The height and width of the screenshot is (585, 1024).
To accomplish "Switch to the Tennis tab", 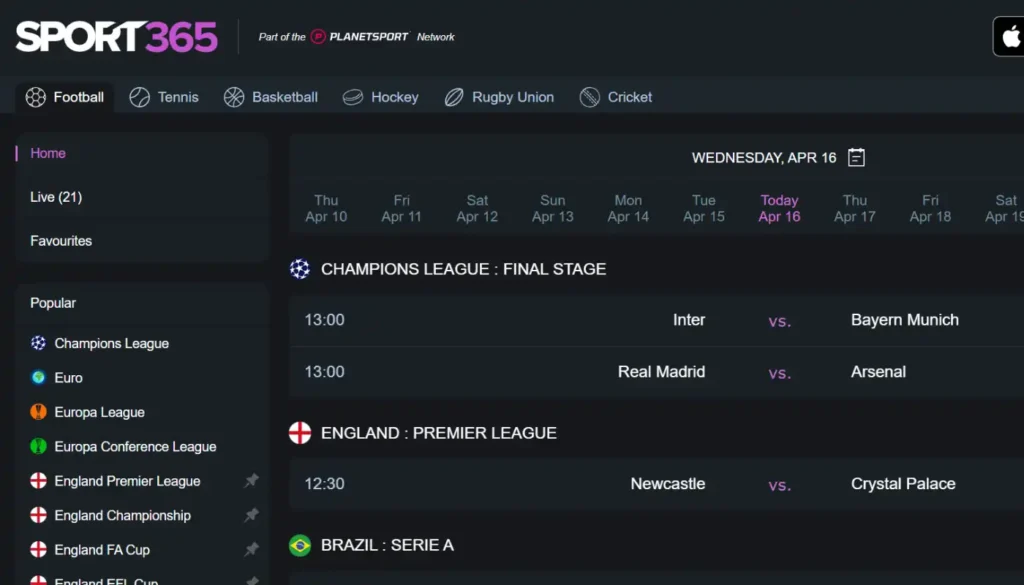I will pyautogui.click(x=164, y=97).
